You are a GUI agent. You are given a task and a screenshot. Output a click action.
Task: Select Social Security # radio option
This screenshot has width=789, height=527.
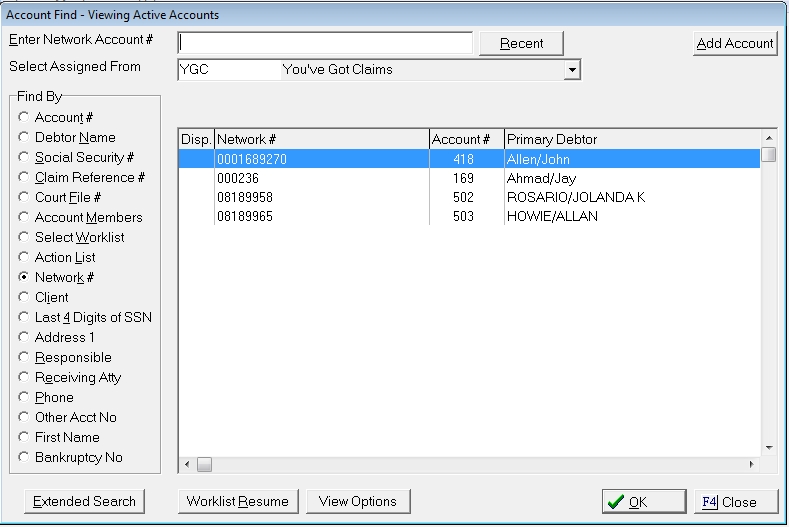coord(24,158)
